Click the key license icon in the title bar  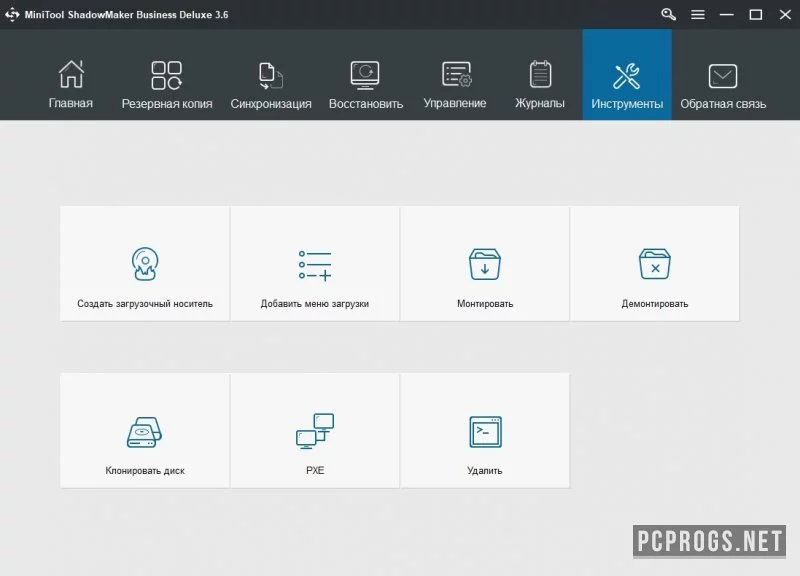pos(668,14)
